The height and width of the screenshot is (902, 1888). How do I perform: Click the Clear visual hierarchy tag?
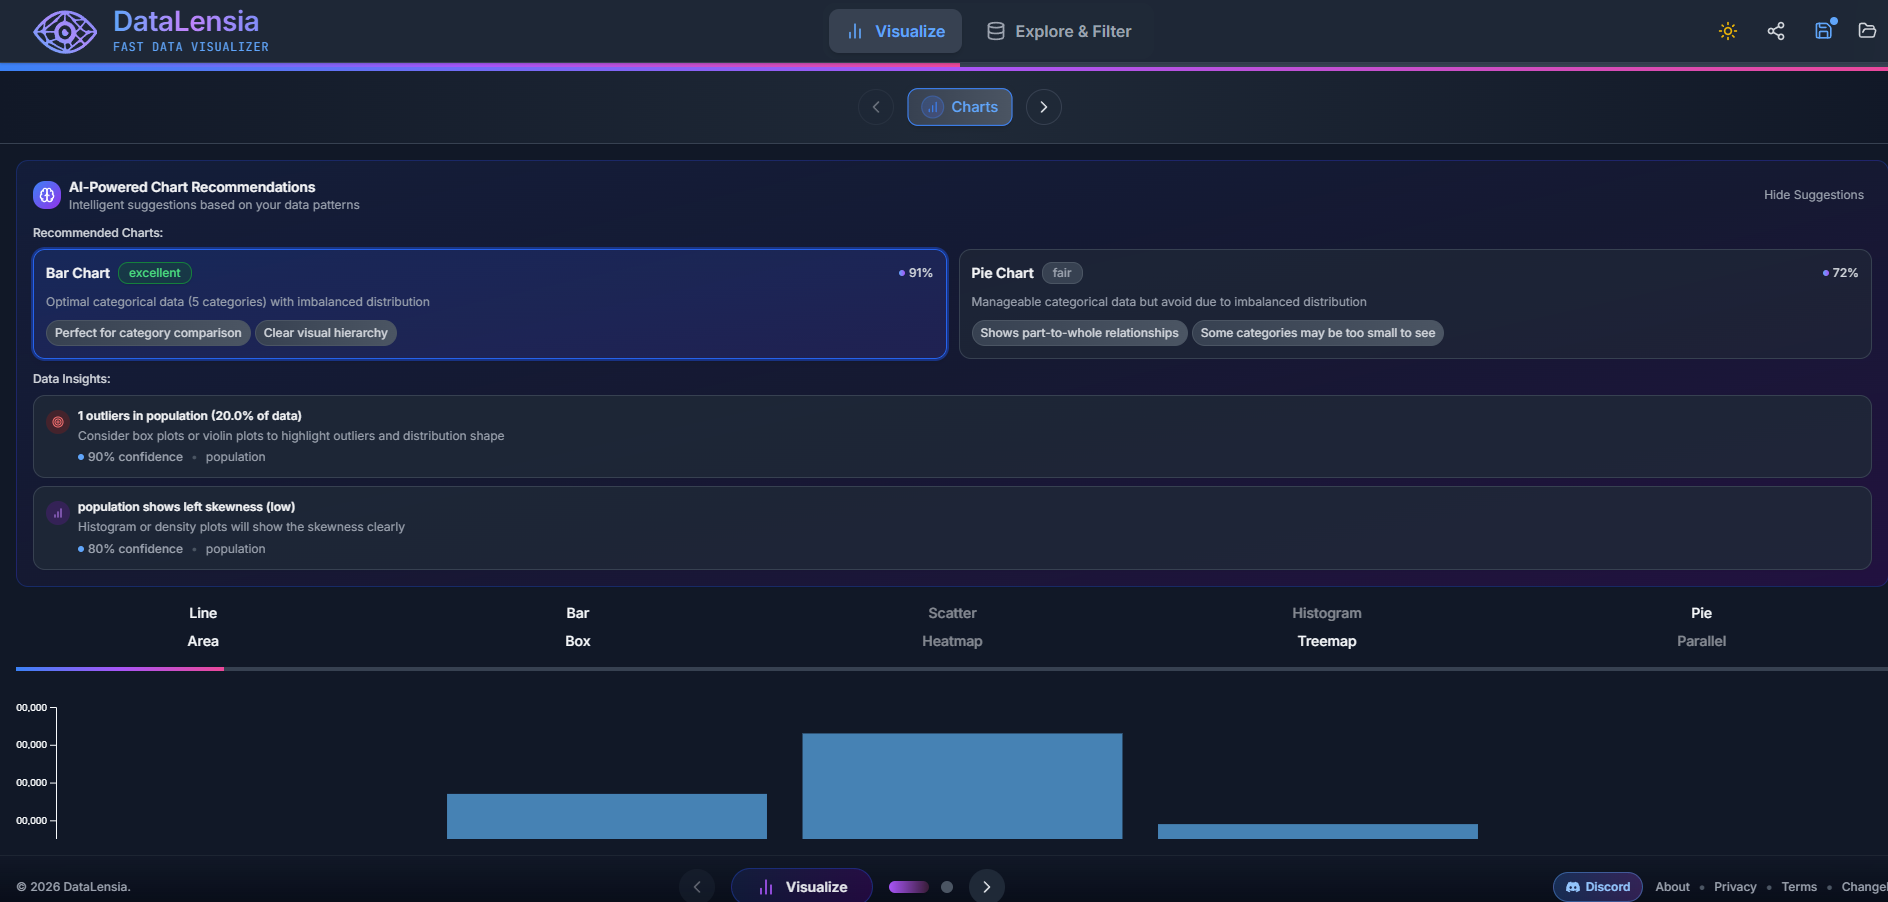pyautogui.click(x=326, y=333)
